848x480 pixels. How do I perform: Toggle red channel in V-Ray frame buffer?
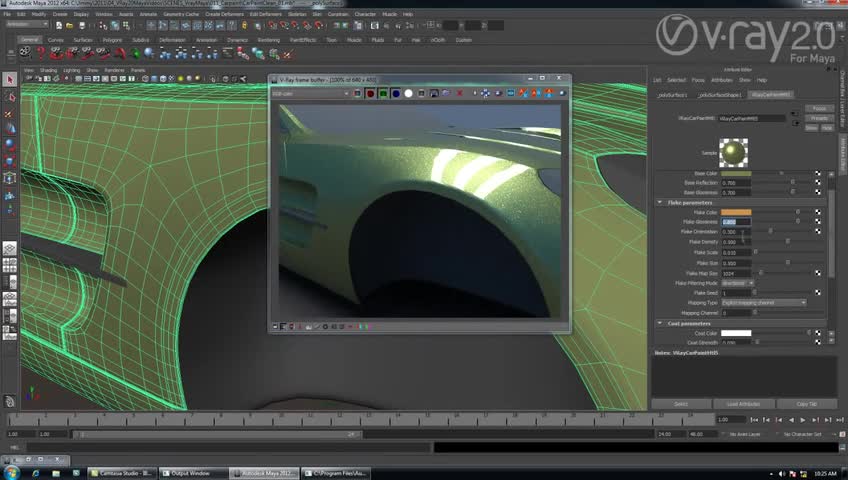(370, 93)
